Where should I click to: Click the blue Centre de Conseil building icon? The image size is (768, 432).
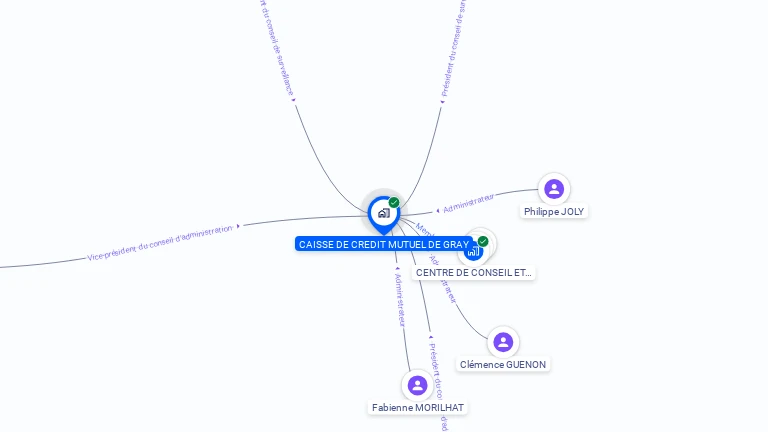click(x=473, y=252)
